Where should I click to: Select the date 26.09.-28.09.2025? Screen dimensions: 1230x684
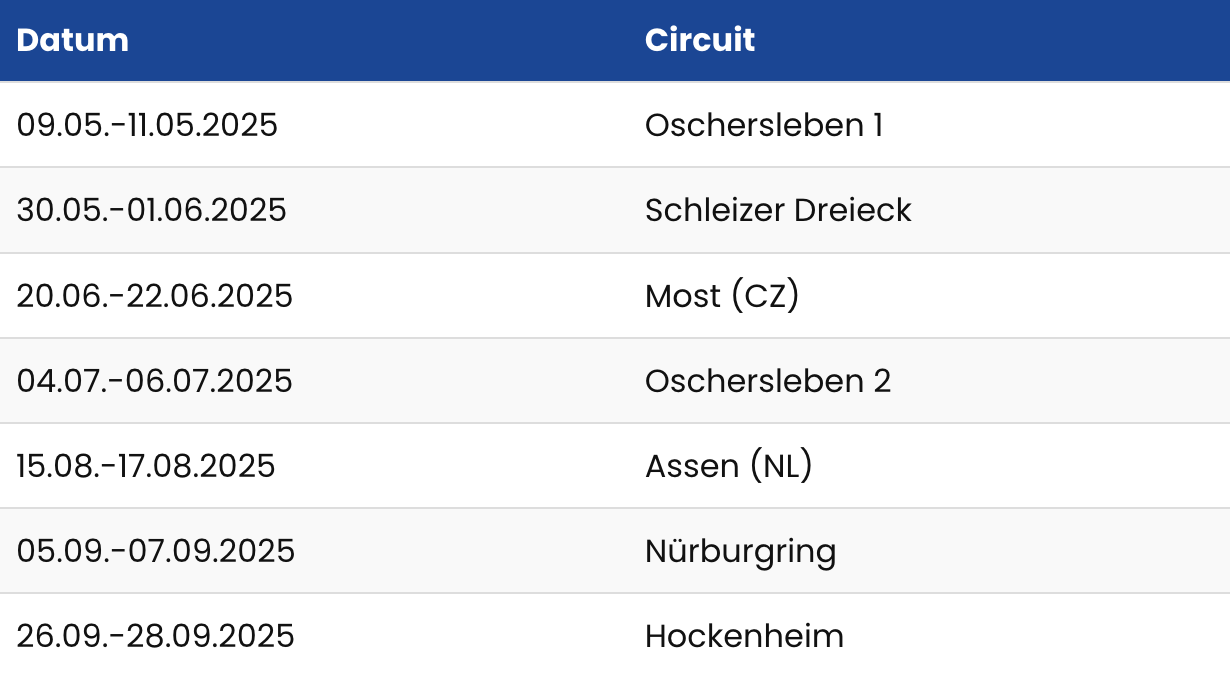click(x=155, y=636)
